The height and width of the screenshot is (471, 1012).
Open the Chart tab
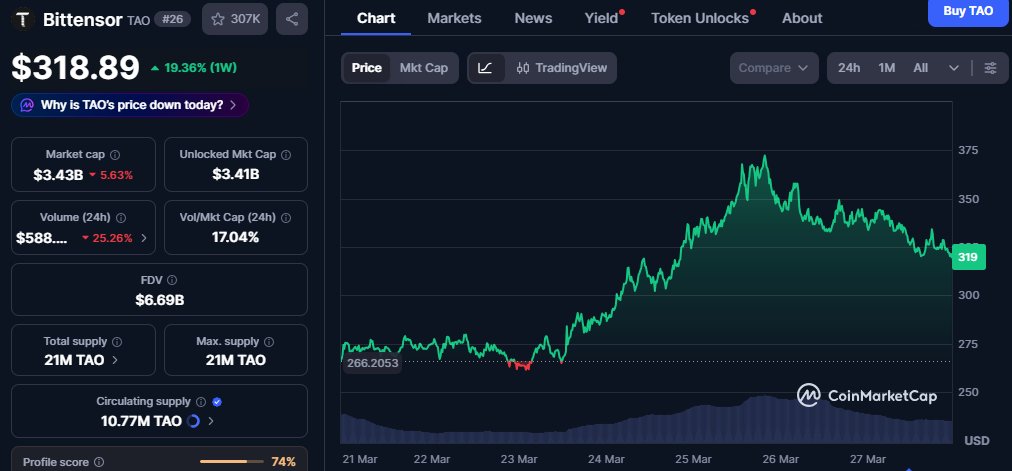(x=376, y=18)
